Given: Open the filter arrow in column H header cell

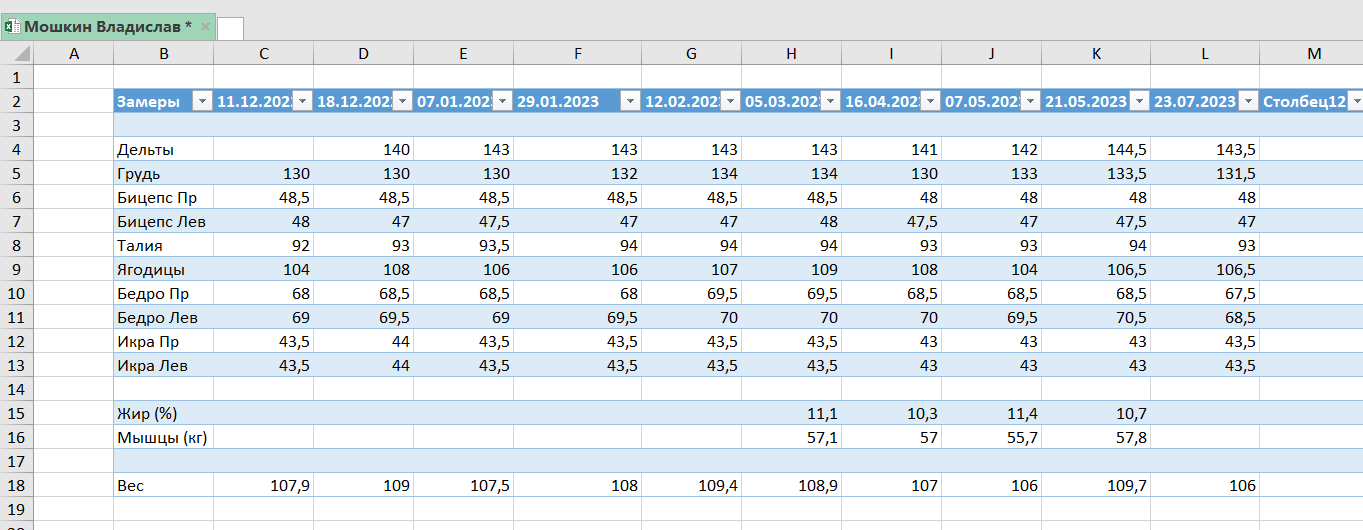Looking at the screenshot, I should [829, 101].
